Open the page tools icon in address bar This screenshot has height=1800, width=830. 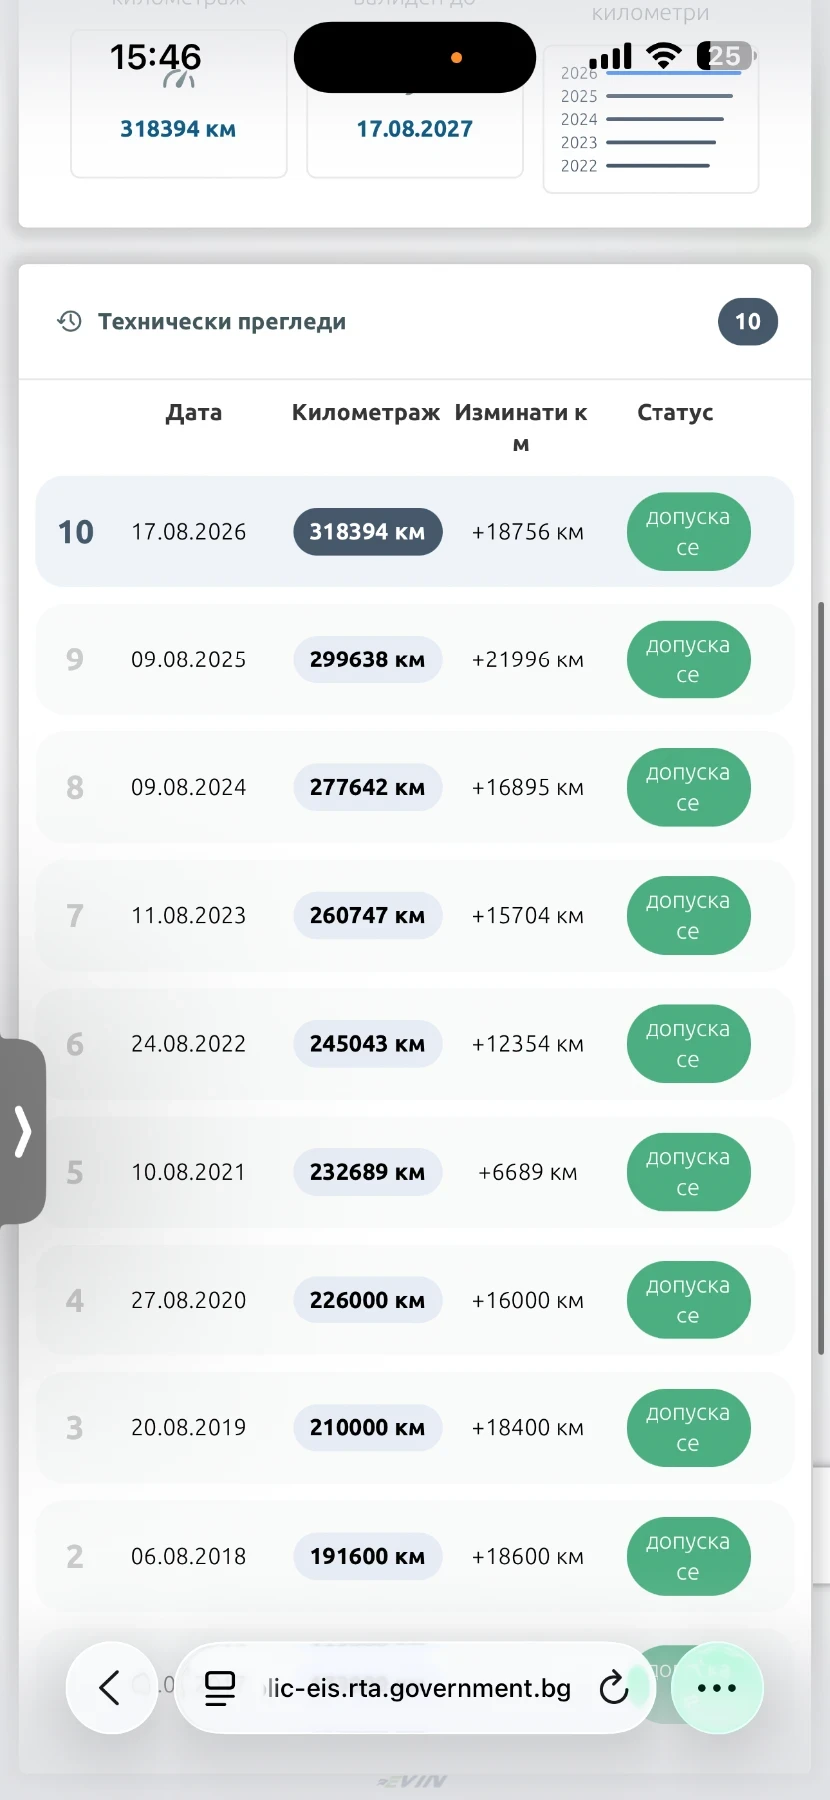[220, 1688]
